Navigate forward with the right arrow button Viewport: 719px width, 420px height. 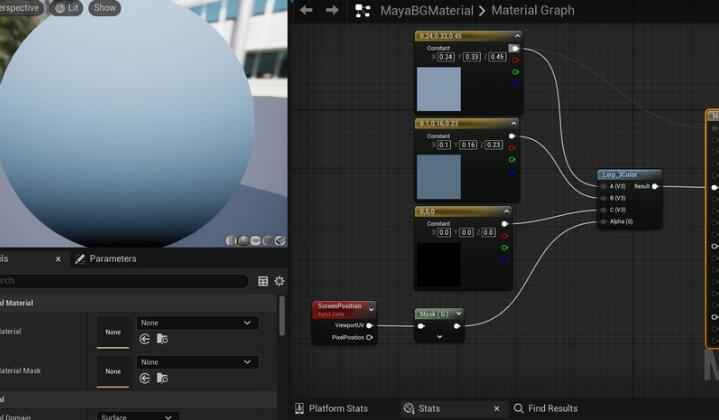[331, 10]
